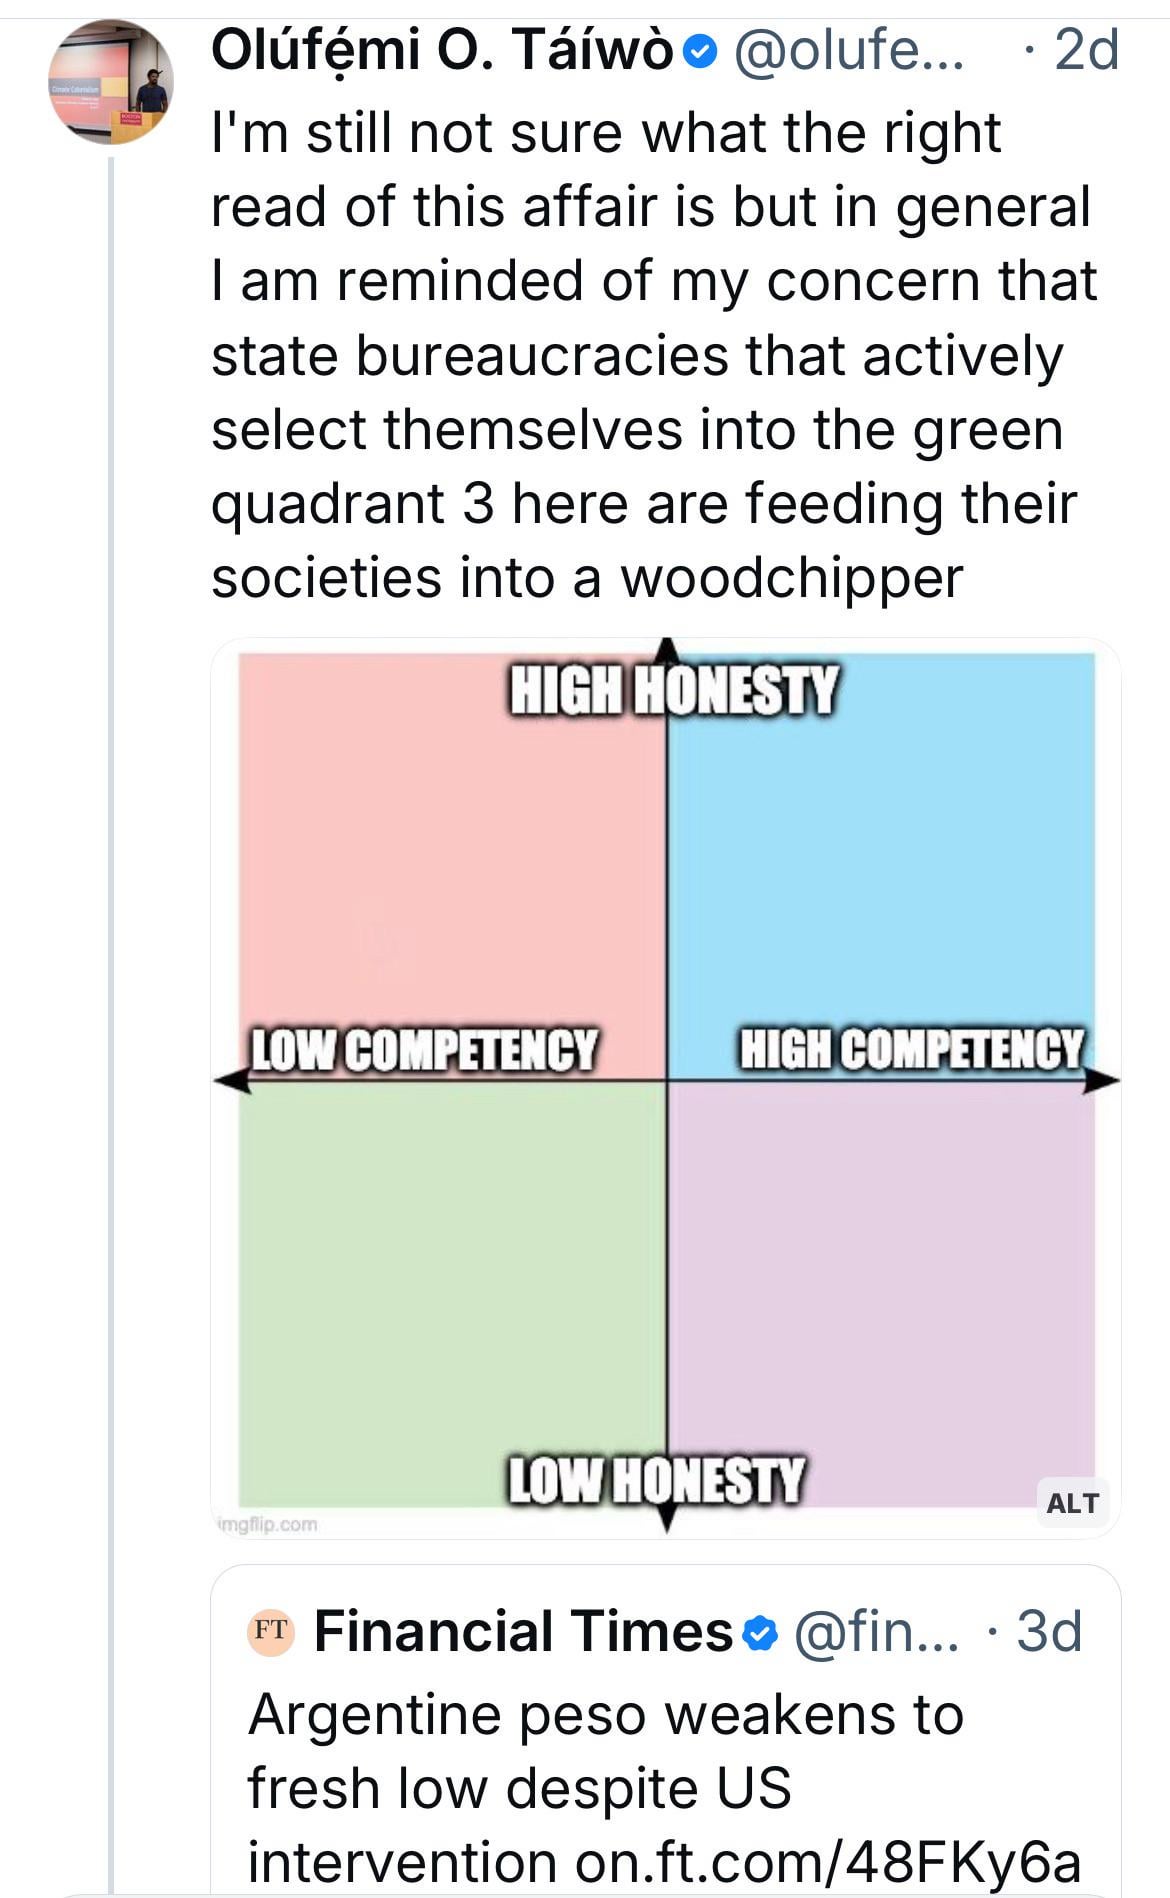1170x1898 pixels.
Task: Open Olúfẹ́mi O. Táíwò's profile avatar
Action: 111,81
